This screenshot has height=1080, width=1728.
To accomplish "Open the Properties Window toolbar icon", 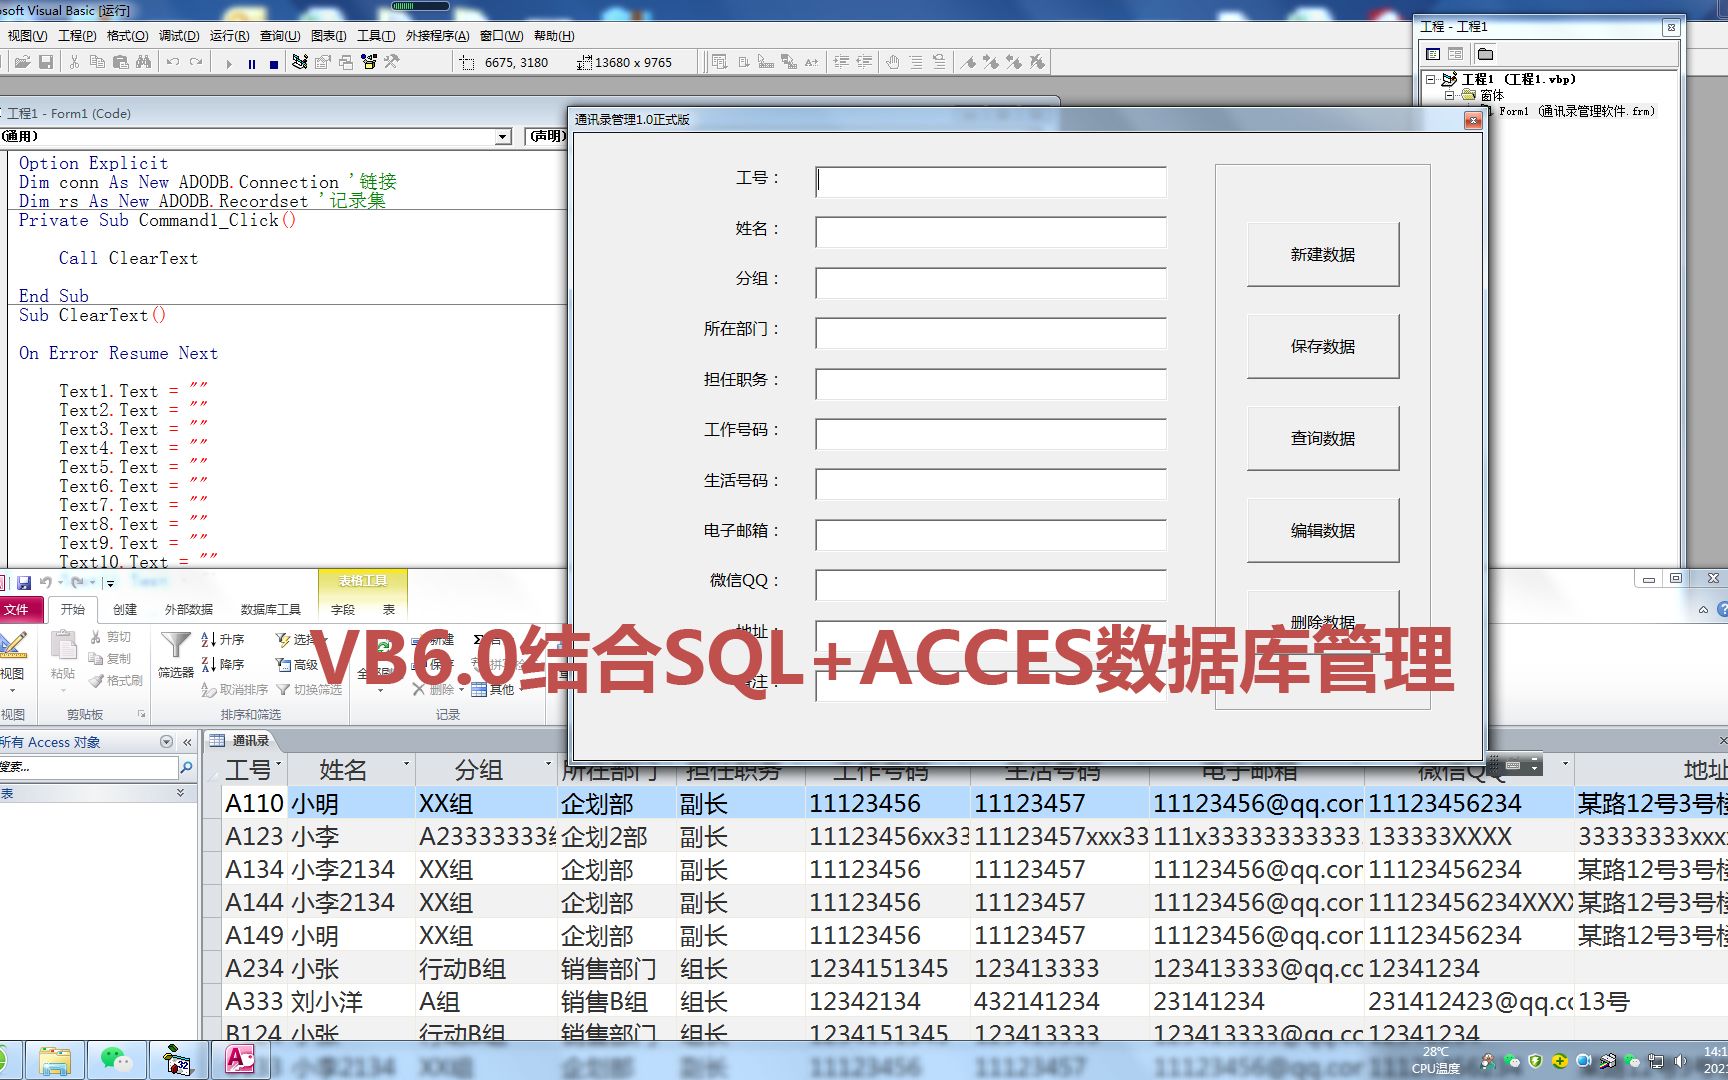I will click(x=322, y=62).
